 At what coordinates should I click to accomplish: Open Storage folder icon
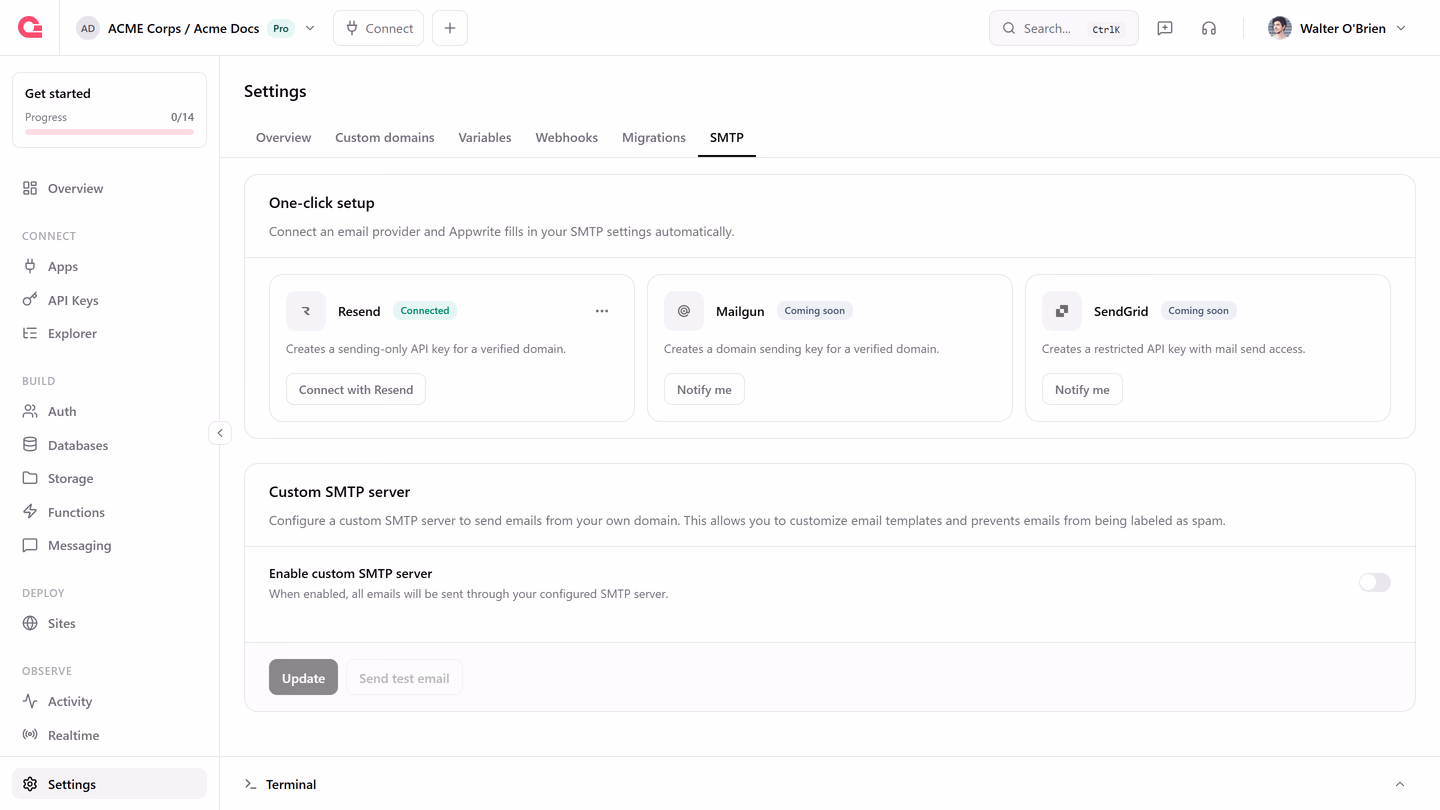pyautogui.click(x=30, y=478)
